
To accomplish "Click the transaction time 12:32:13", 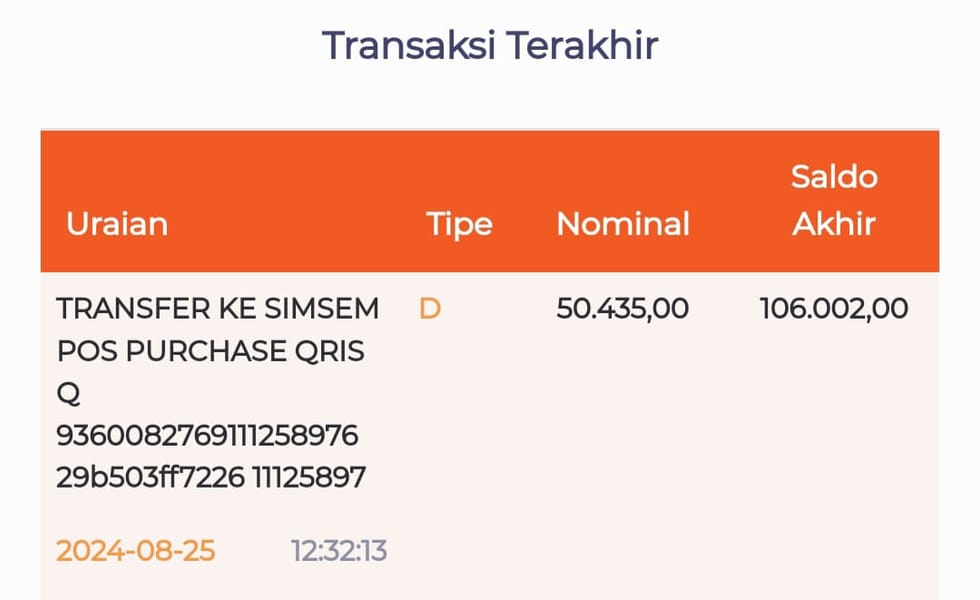I will tap(338, 550).
